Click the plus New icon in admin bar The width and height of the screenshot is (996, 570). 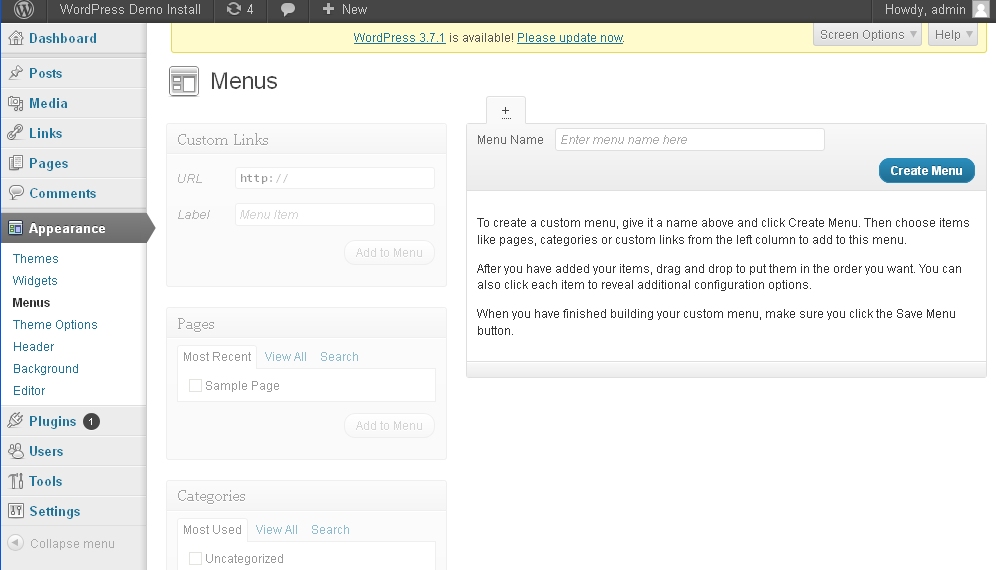[328, 9]
